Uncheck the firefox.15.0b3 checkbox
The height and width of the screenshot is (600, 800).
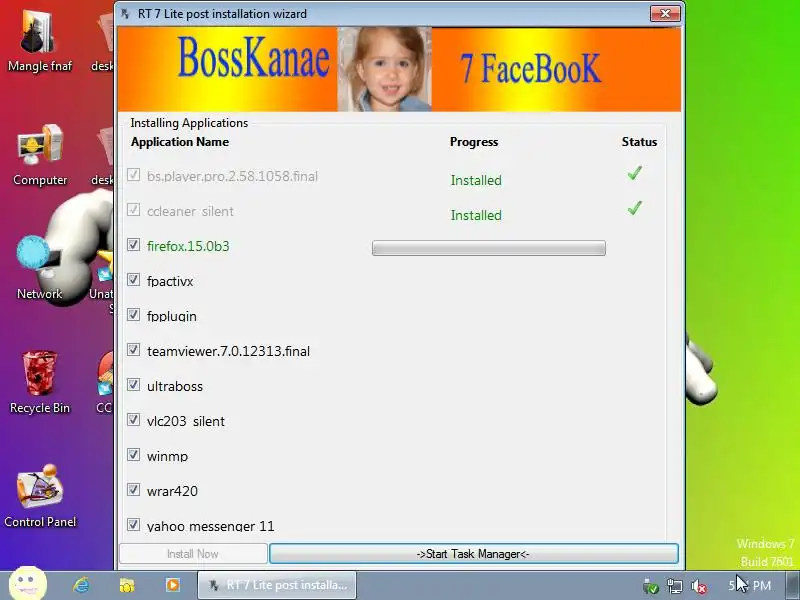(x=134, y=245)
